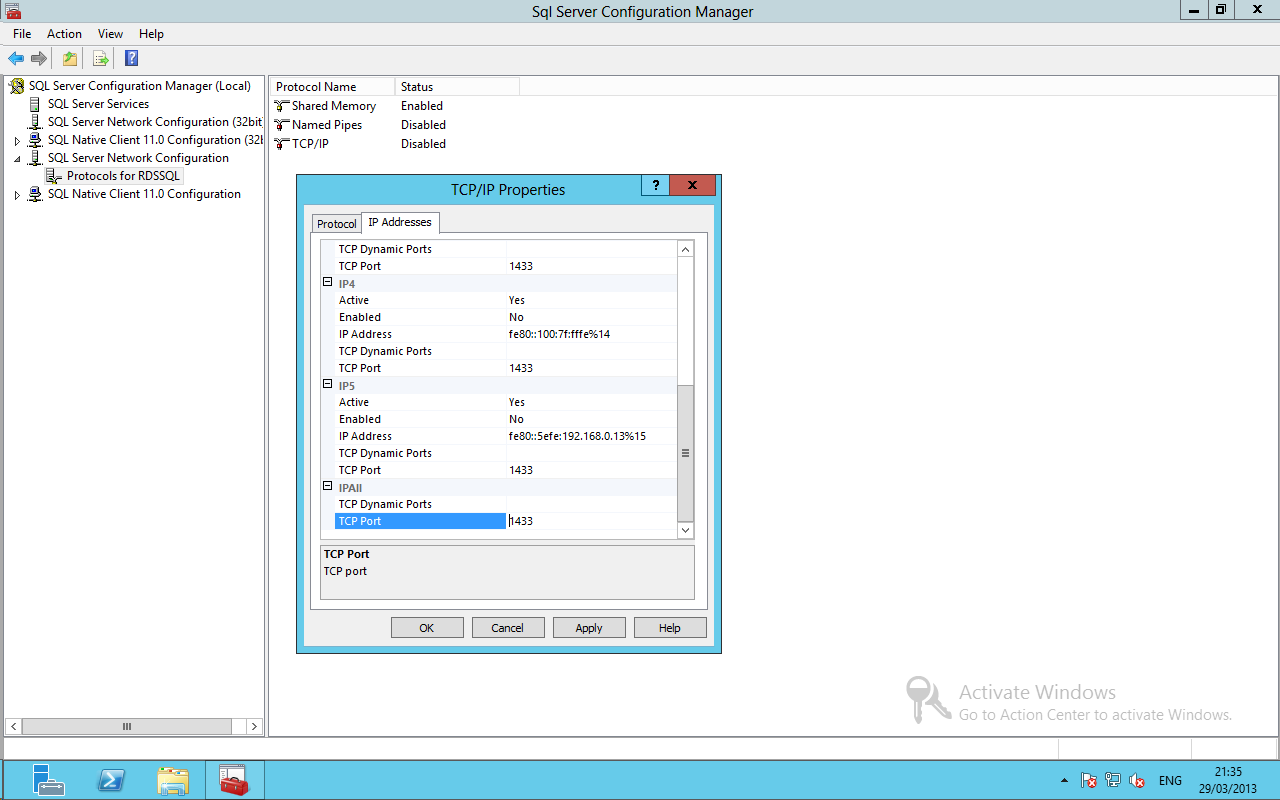Click the Export List toolbar icon
The height and width of the screenshot is (800, 1280).
(100, 58)
